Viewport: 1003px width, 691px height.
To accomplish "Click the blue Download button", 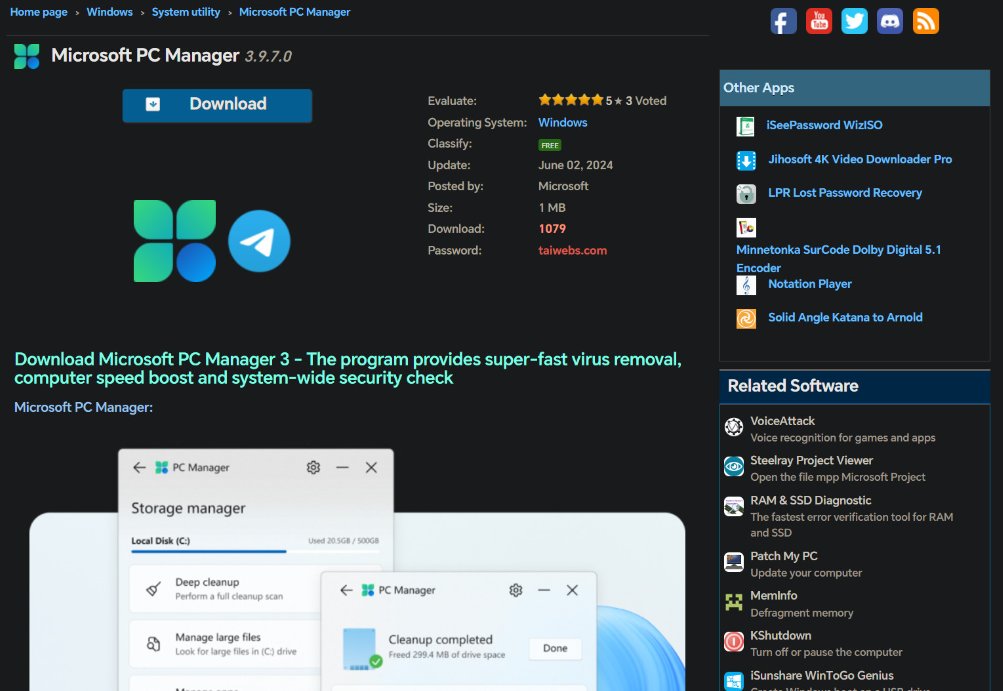I will click(217, 105).
